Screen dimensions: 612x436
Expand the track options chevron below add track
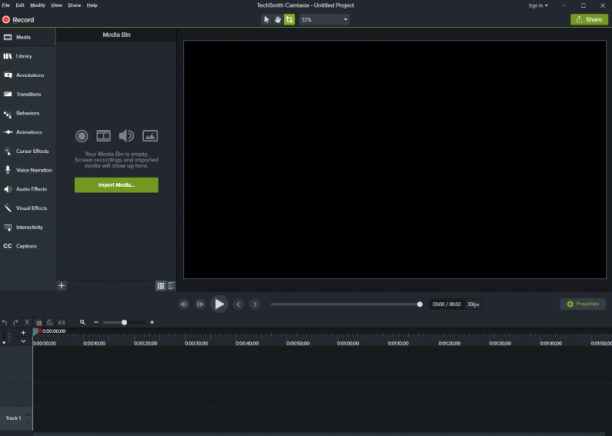[23, 341]
